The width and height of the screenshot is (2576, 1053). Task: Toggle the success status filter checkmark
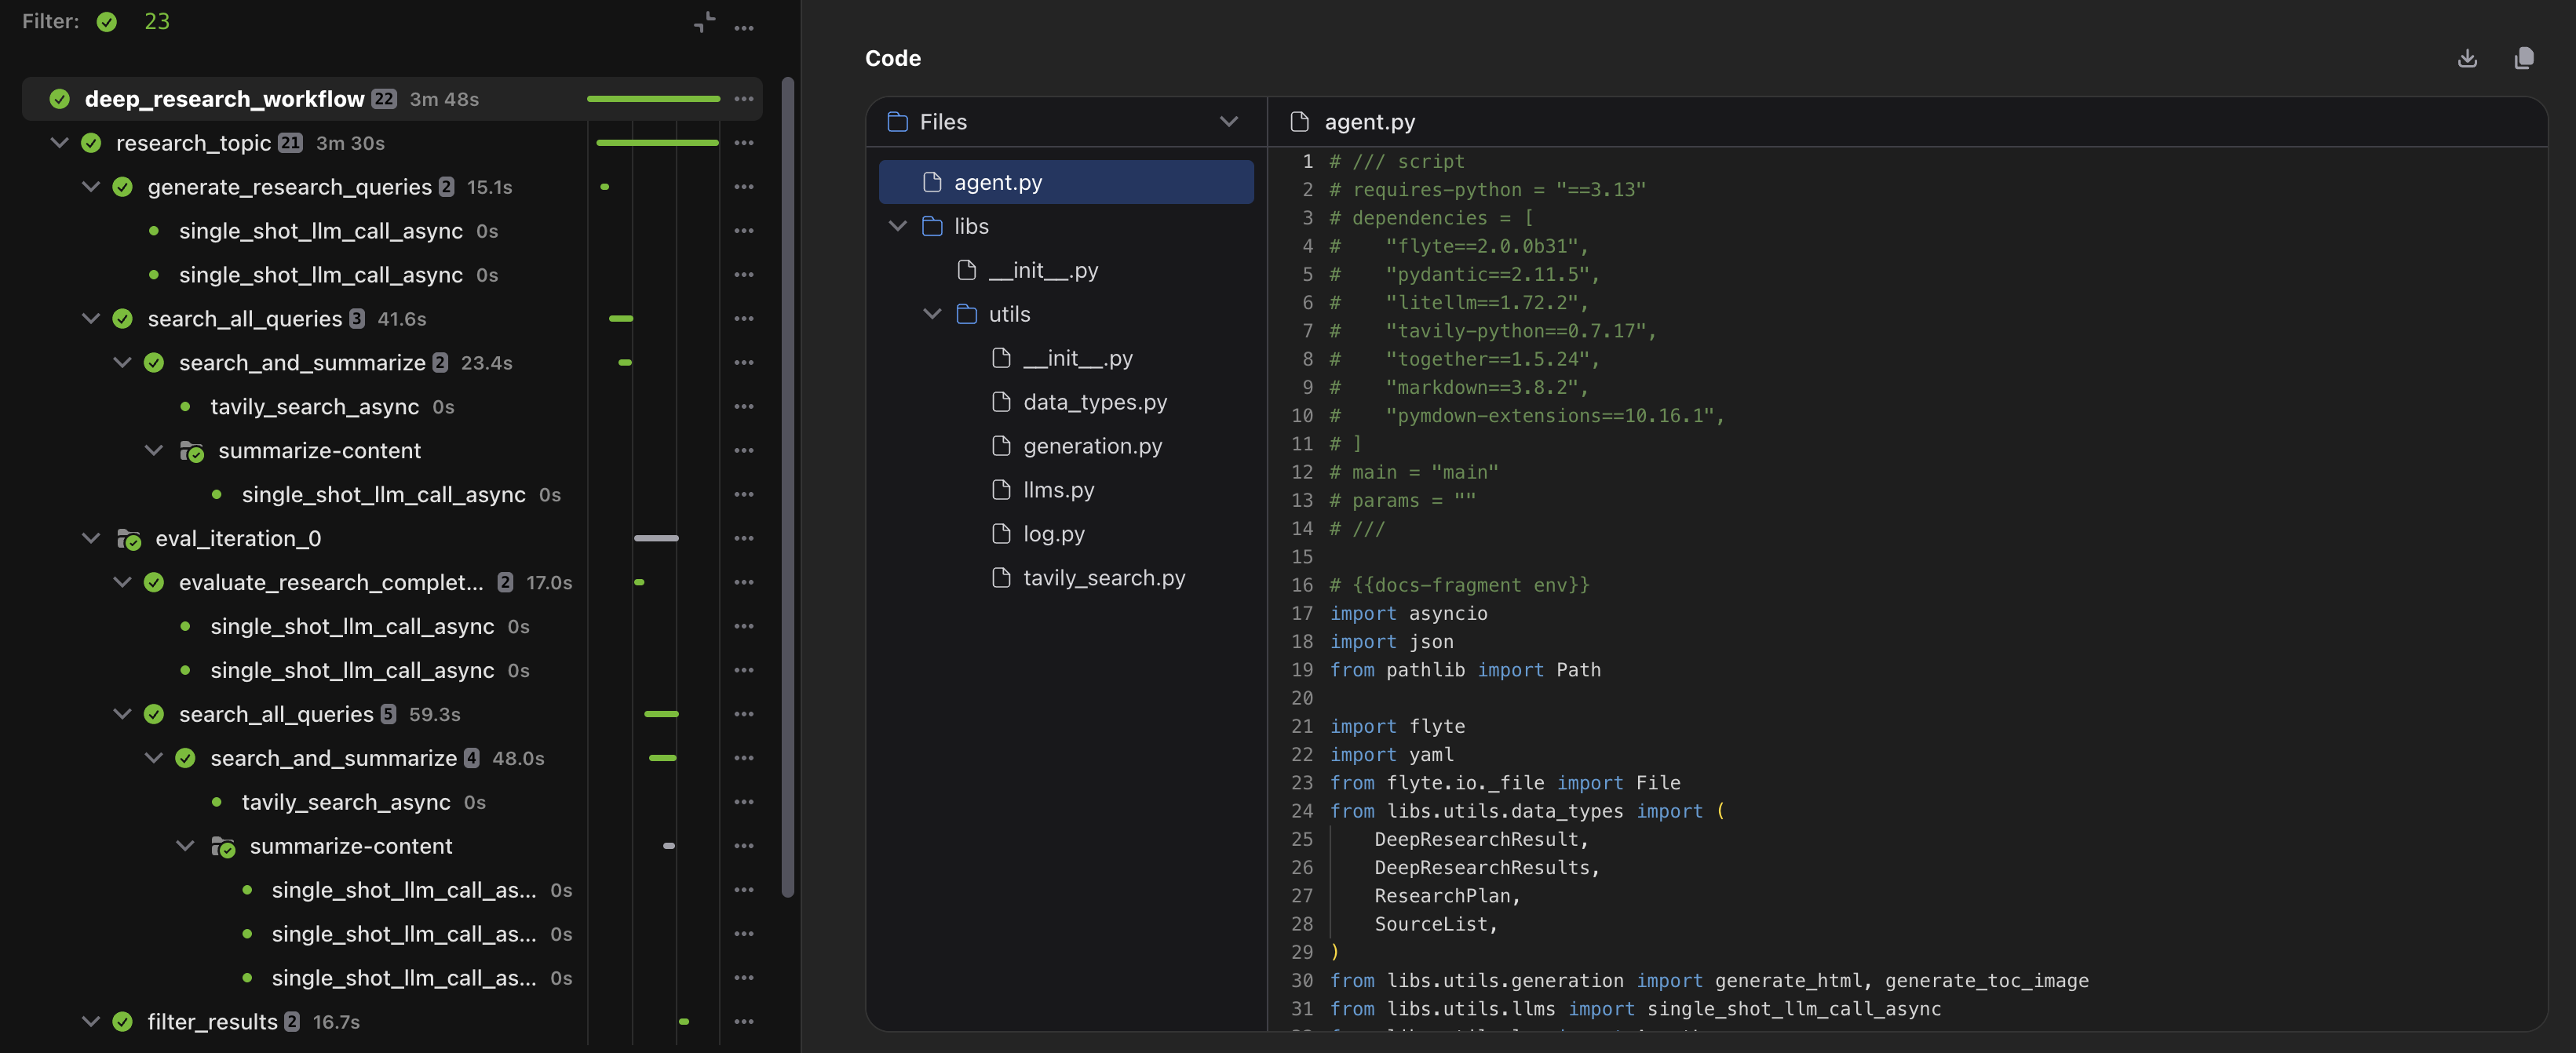tap(107, 21)
